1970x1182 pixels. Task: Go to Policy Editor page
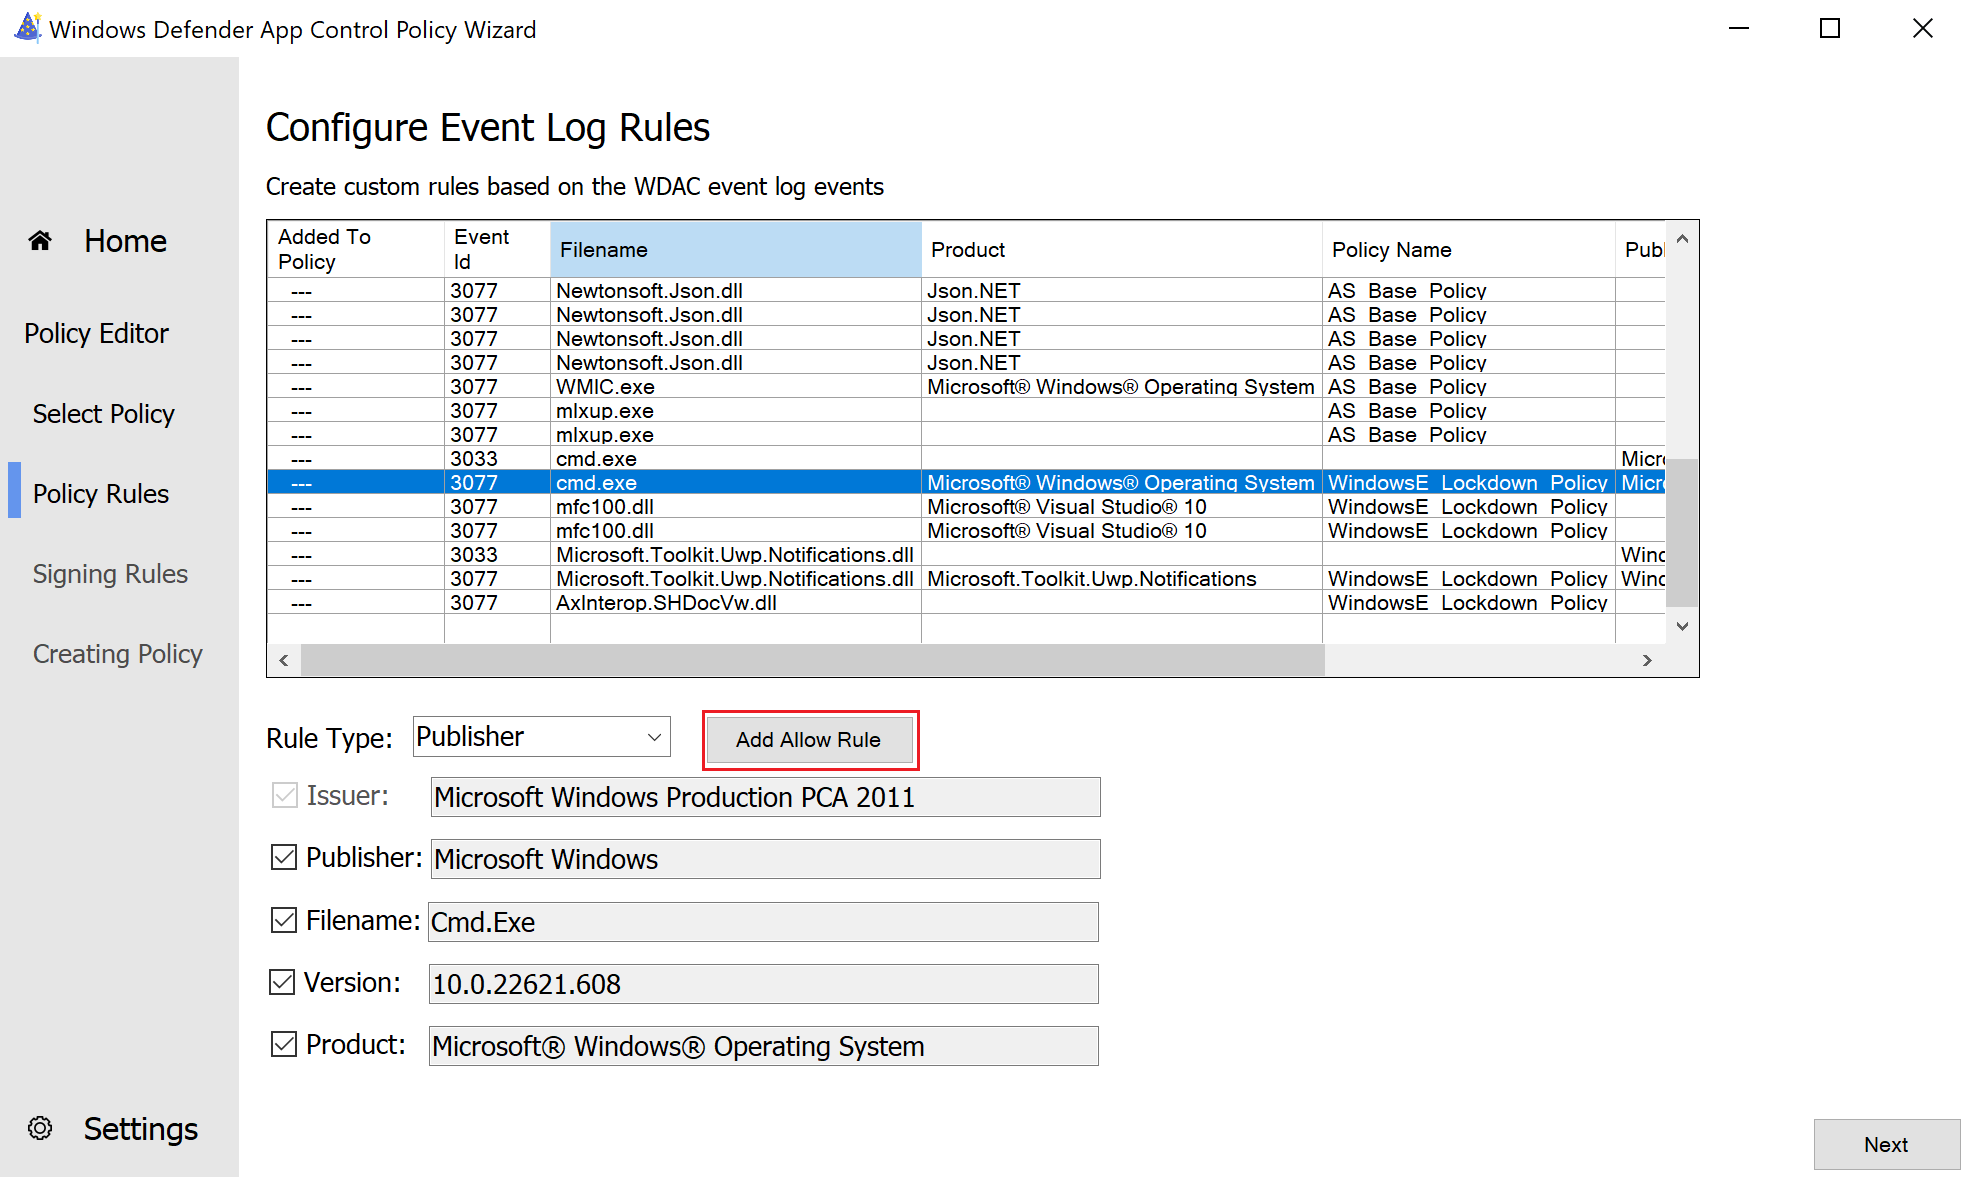point(96,333)
